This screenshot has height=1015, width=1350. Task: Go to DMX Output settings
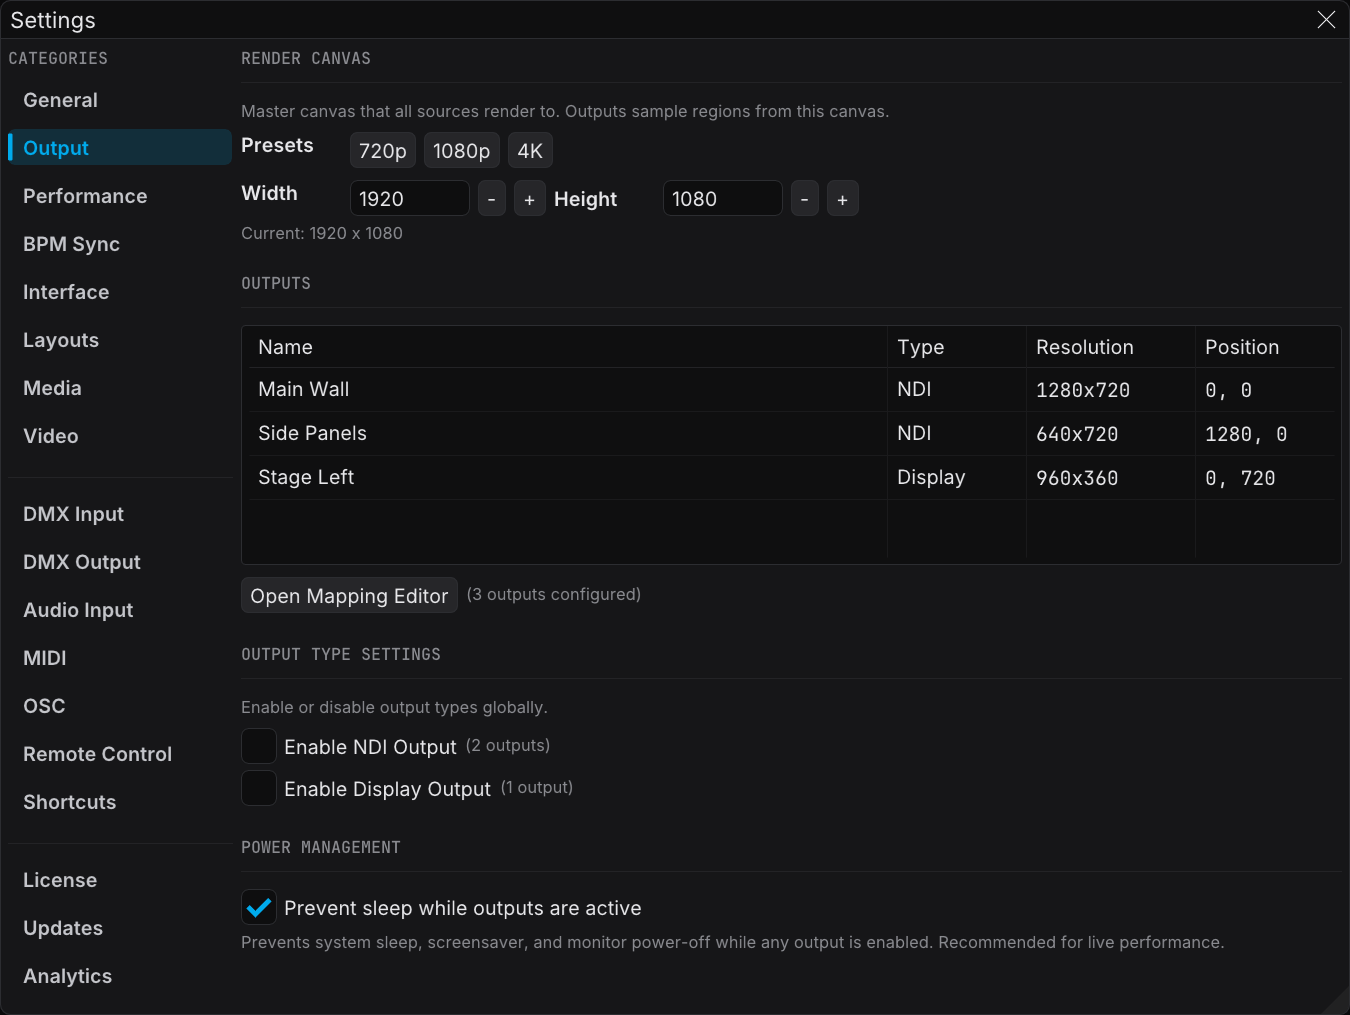[120, 562]
